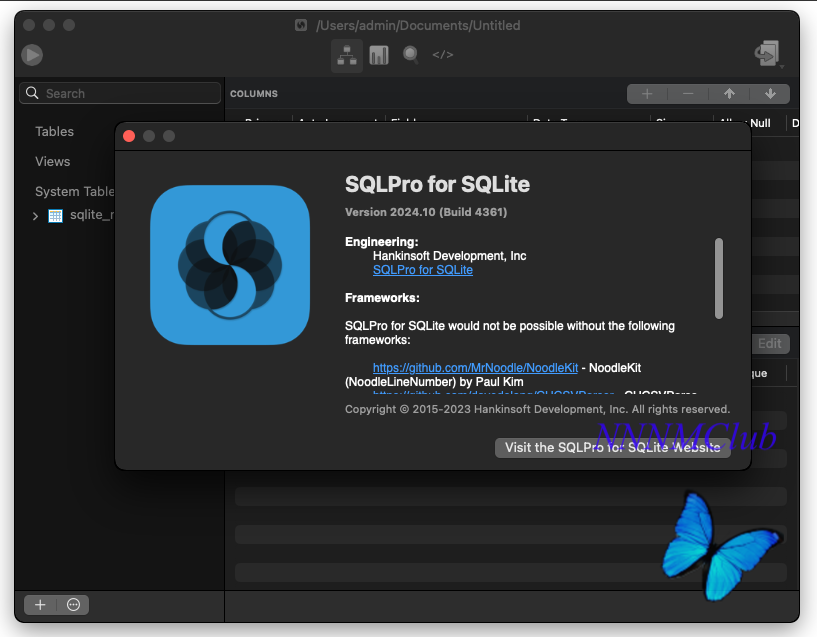The image size is (817, 637).
Task: Move column down with arrow button
Action: (x=770, y=94)
